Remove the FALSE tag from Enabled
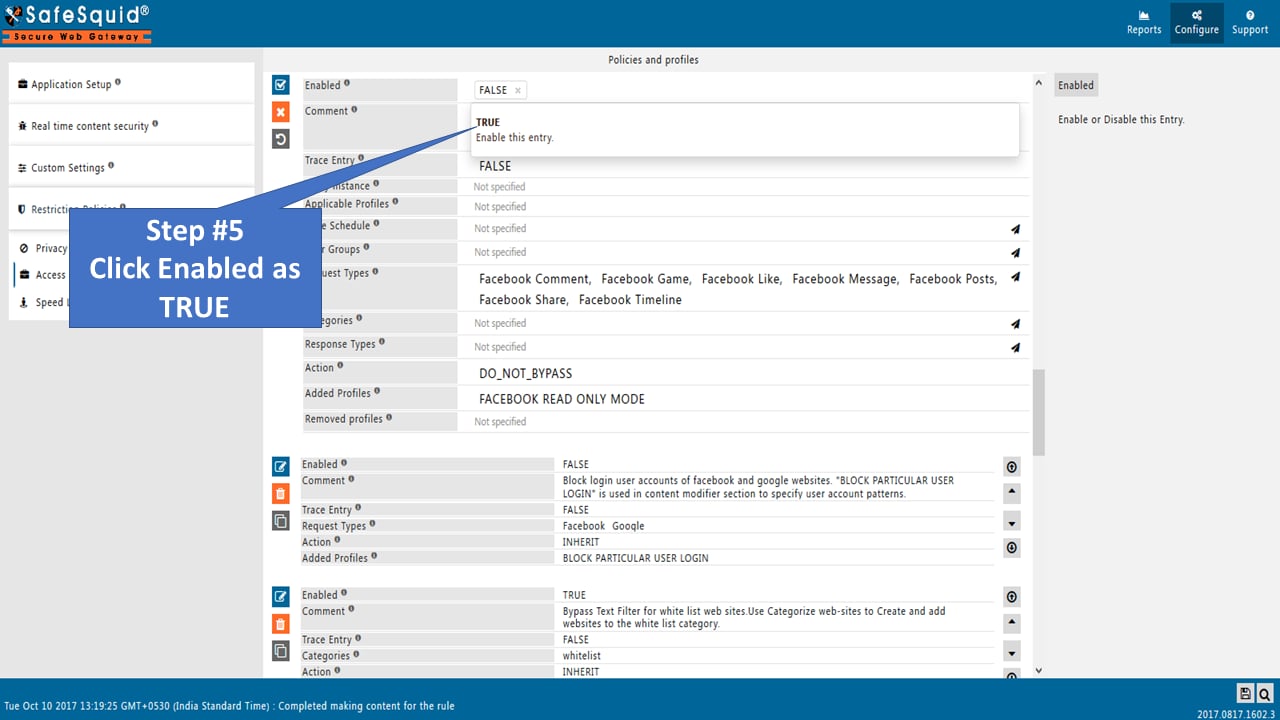This screenshot has width=1280, height=720. click(x=517, y=90)
